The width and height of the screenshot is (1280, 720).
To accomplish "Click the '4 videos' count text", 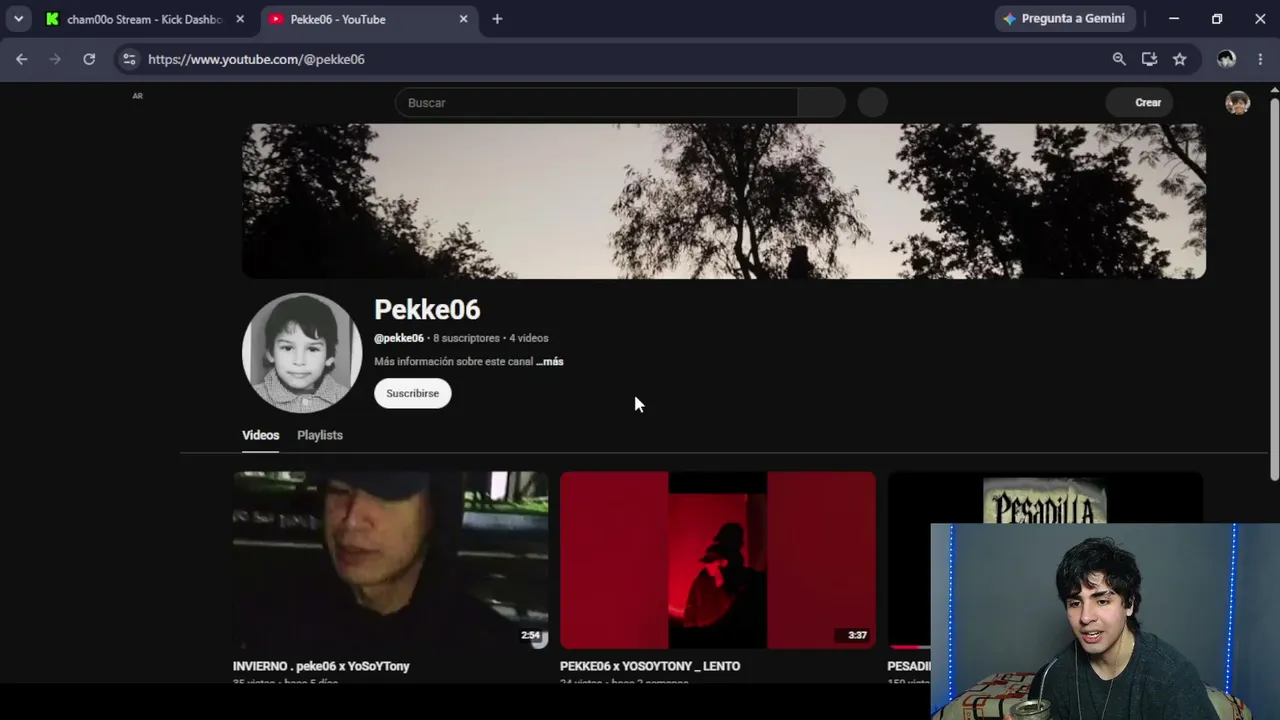I will 529,338.
